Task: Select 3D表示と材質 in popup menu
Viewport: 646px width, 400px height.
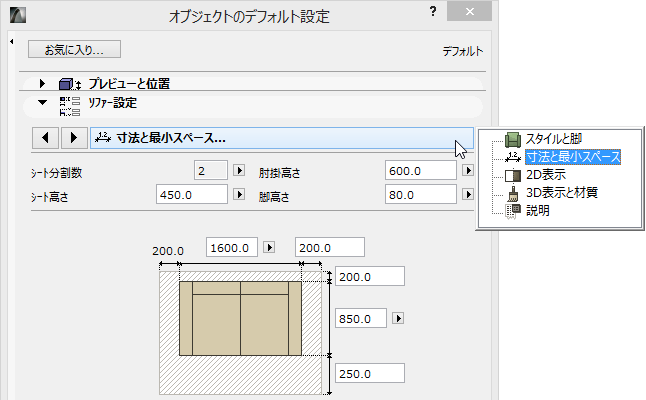Action: [x=562, y=192]
